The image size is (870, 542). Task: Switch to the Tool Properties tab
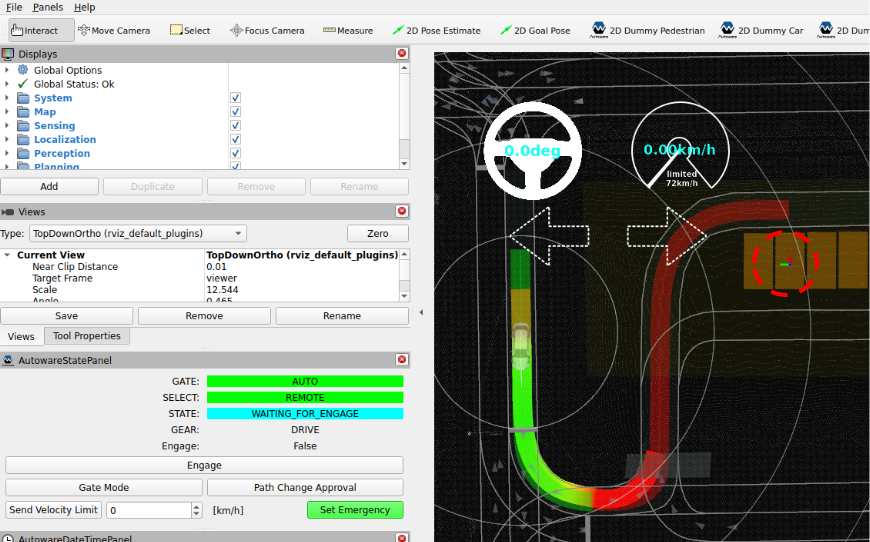(x=86, y=337)
